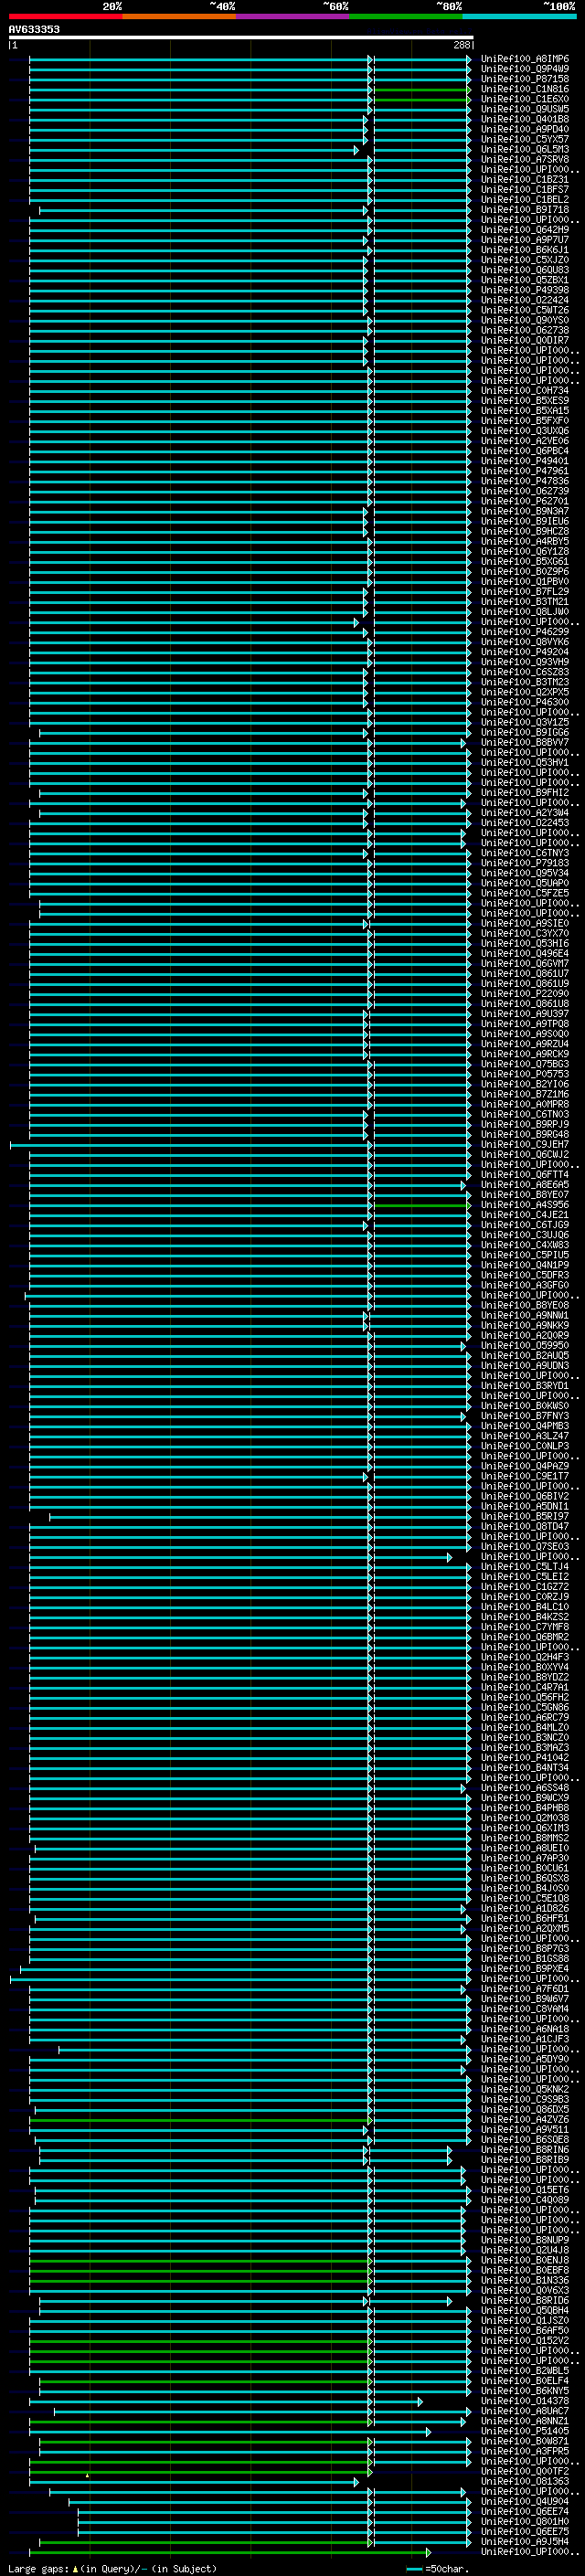Image resolution: width=585 pixels, height=2576 pixels.
Task: Select label UniRef100_Q6FTT4
Action: [525, 1175]
